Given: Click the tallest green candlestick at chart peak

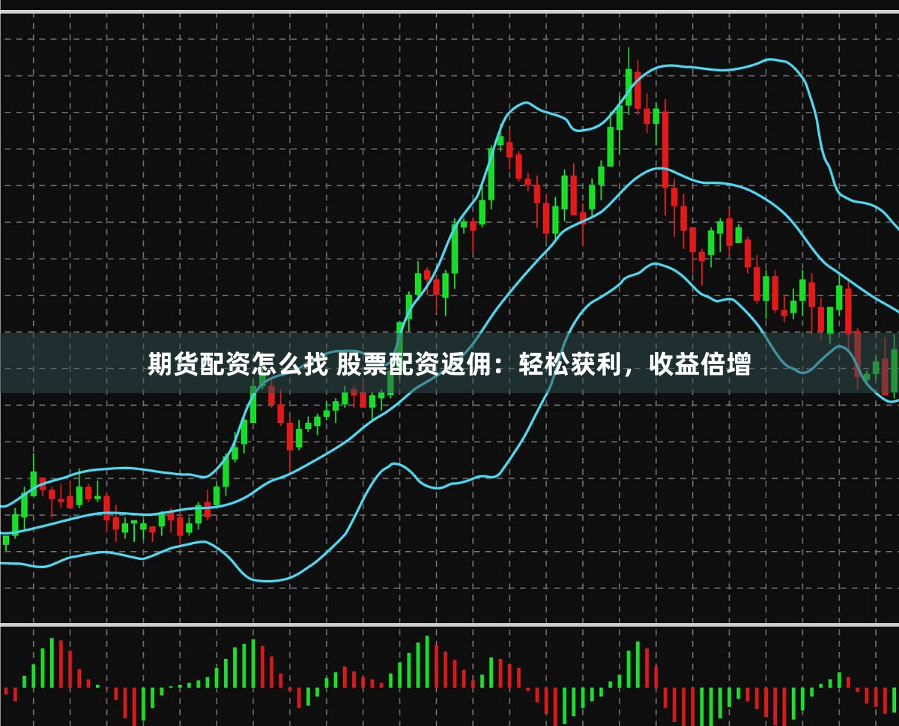Looking at the screenshot, I should click(629, 85).
